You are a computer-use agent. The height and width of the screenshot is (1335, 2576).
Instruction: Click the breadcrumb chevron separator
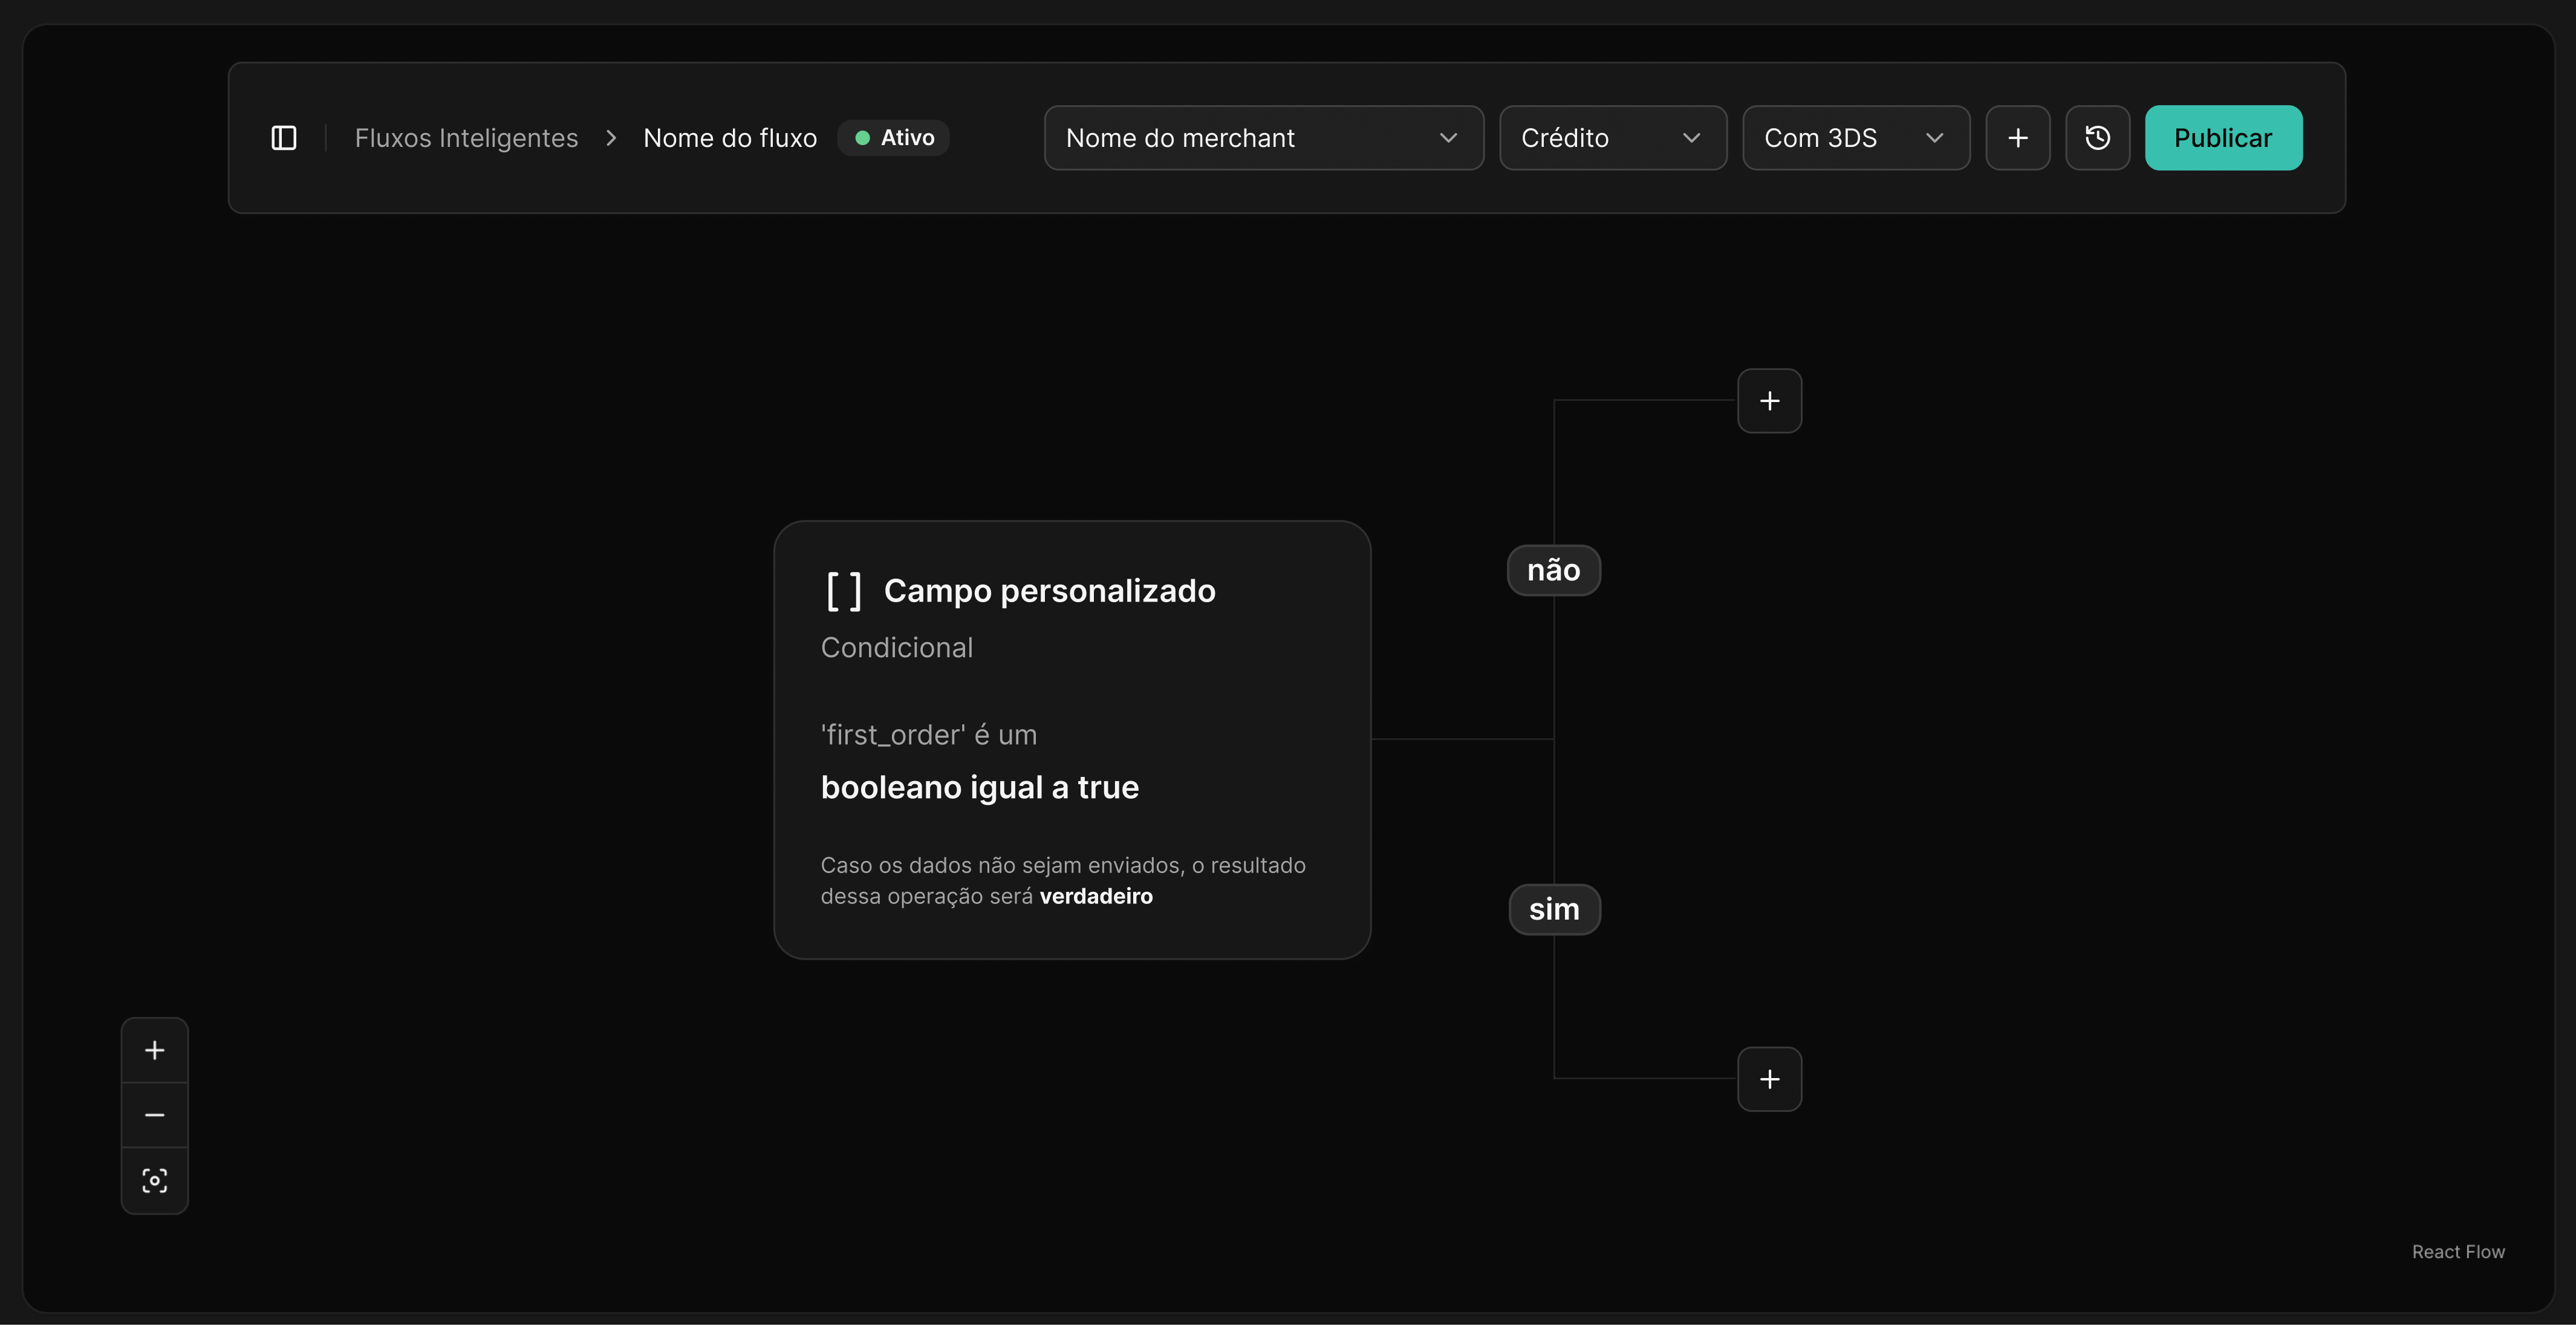coord(611,138)
